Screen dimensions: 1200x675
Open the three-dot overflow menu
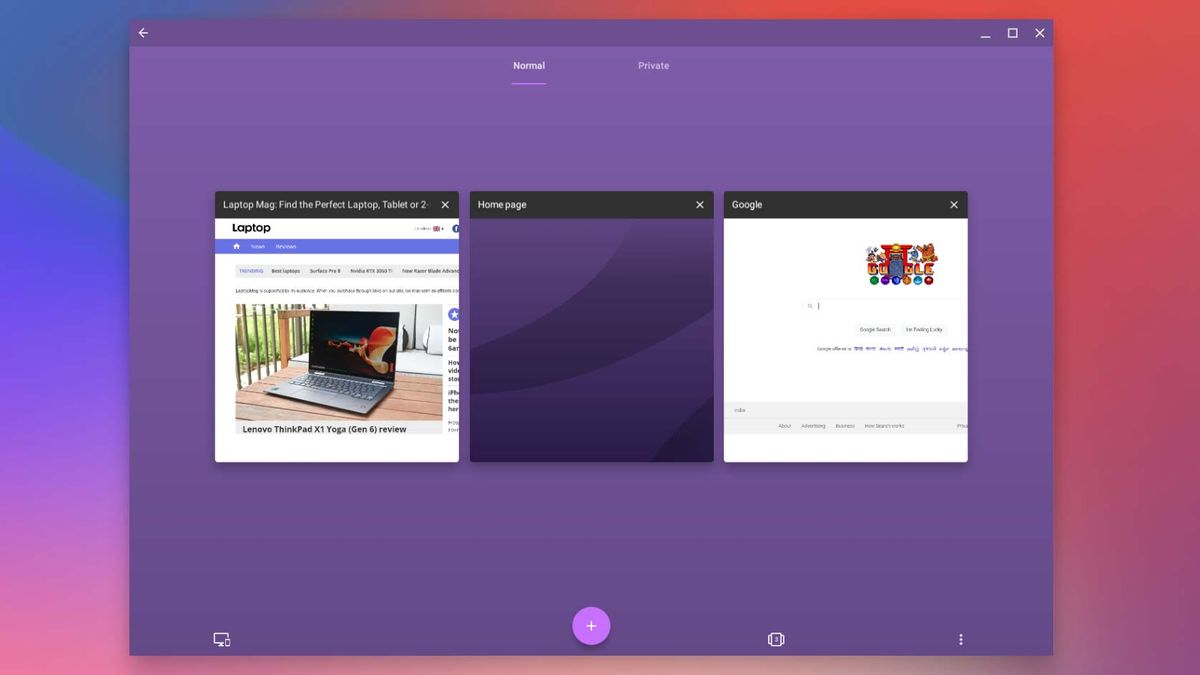[961, 639]
